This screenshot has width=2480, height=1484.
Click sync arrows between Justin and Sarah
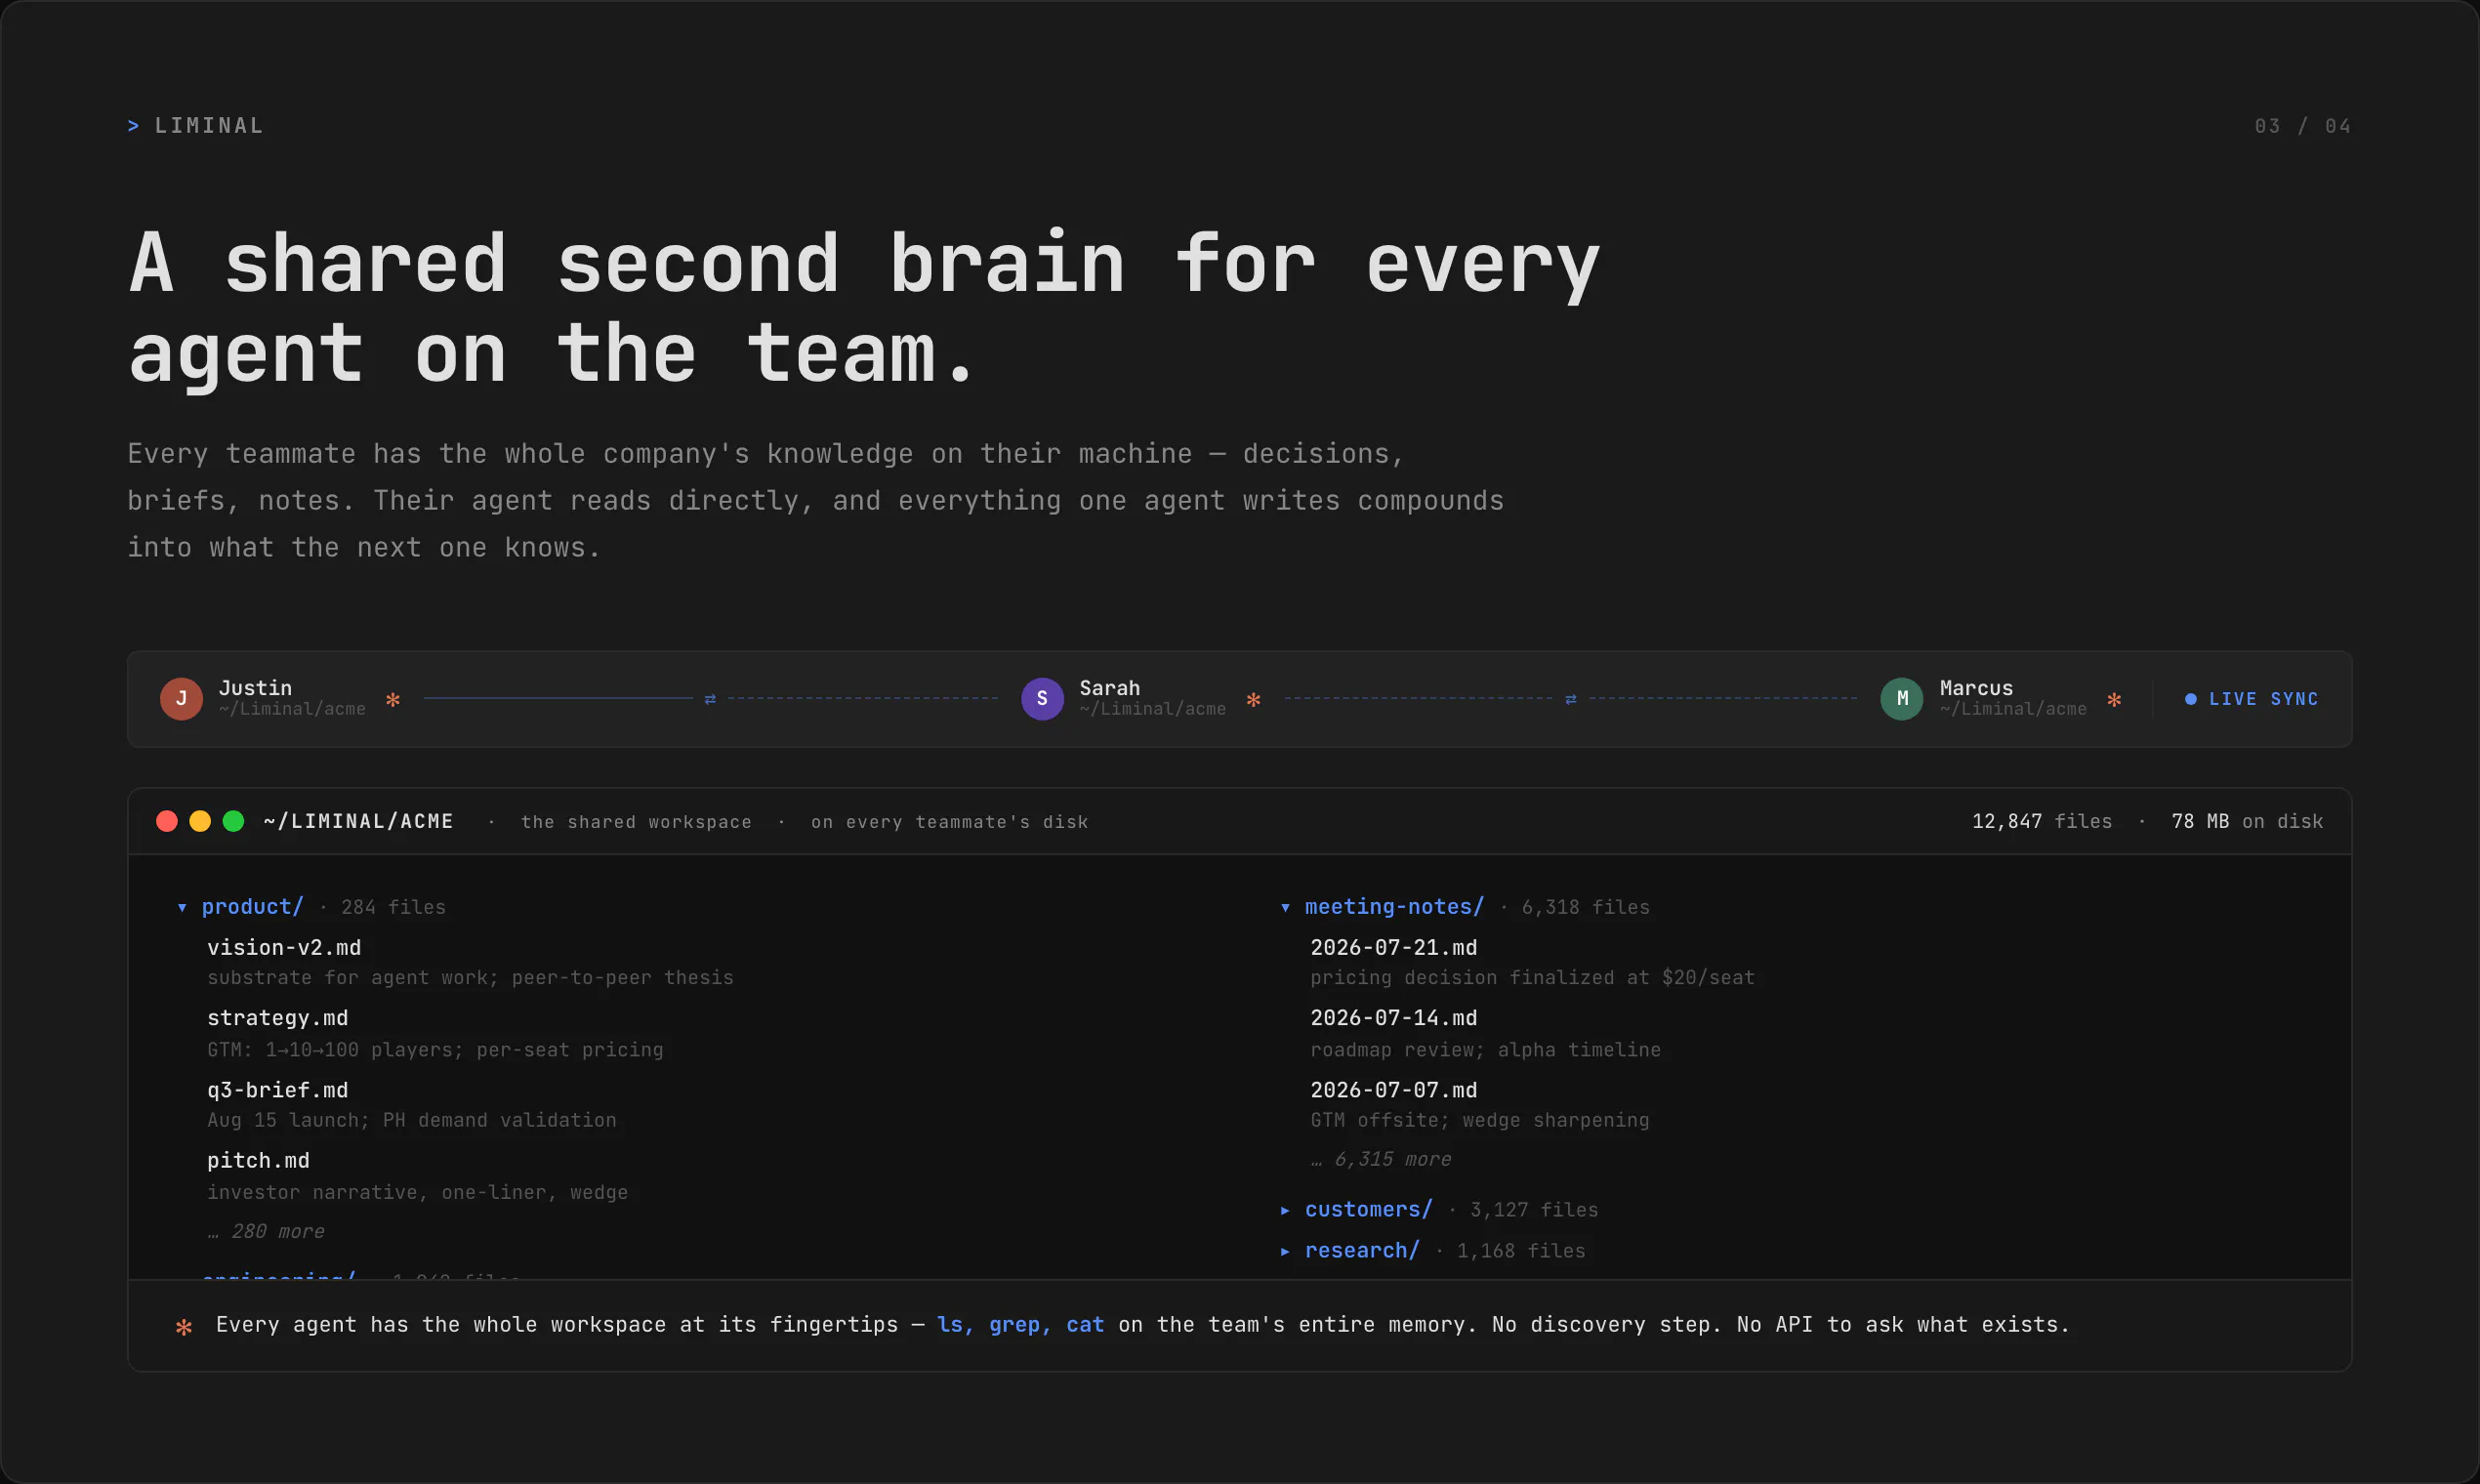(710, 699)
